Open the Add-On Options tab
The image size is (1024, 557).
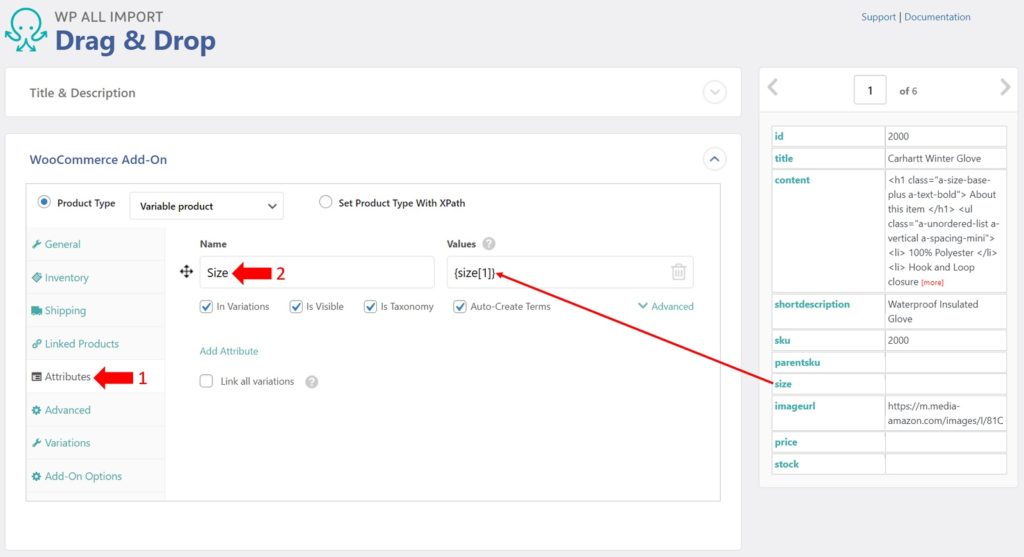pos(84,476)
